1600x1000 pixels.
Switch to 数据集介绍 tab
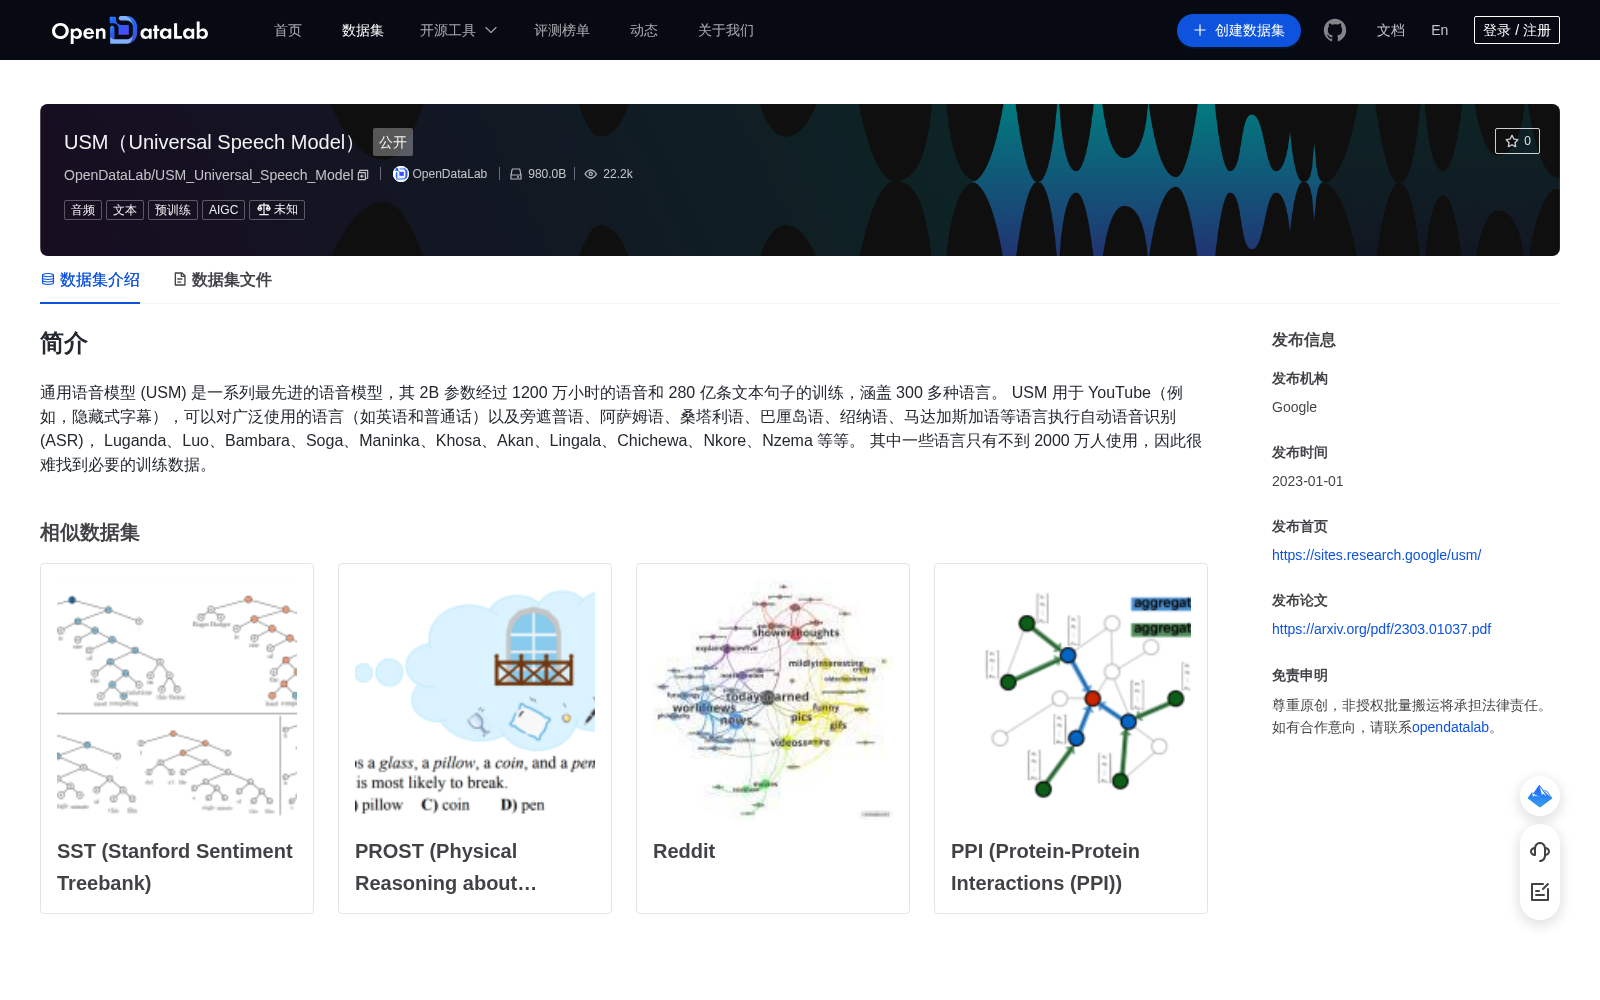[x=90, y=280]
